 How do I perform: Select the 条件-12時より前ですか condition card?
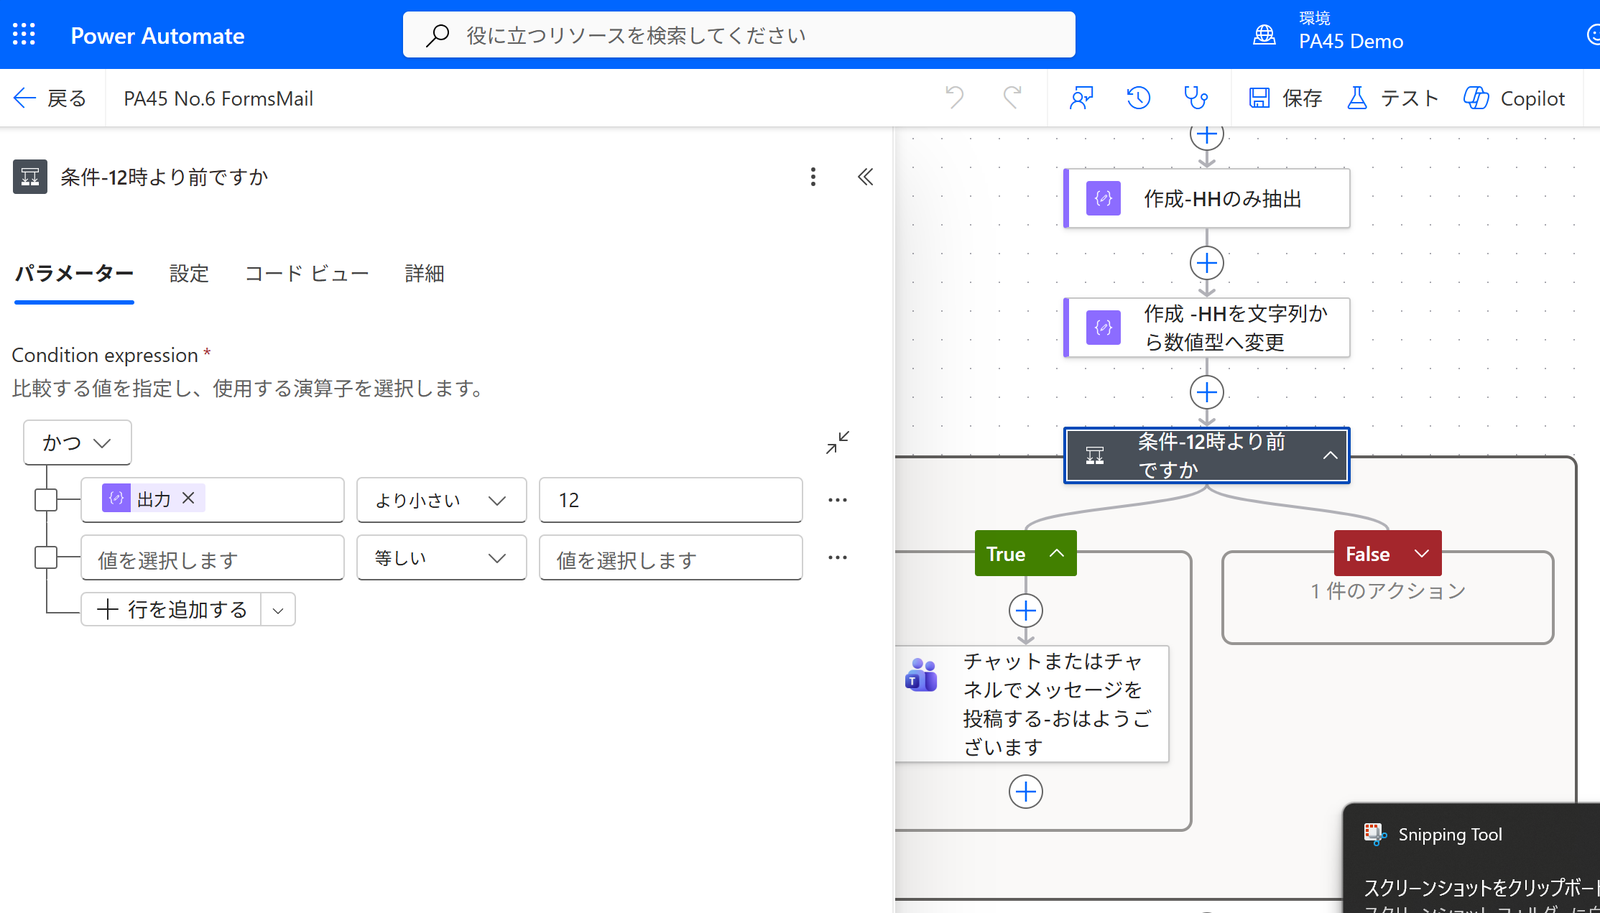point(1207,456)
